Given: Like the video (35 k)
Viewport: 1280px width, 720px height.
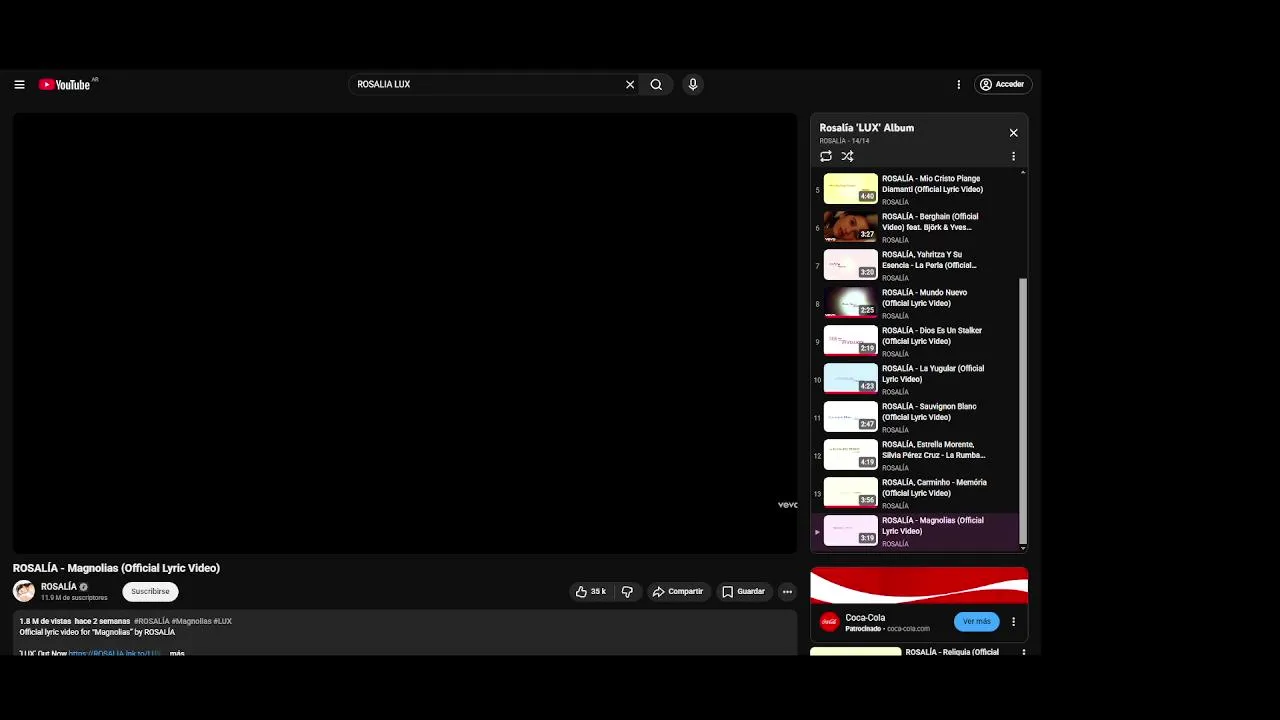Looking at the screenshot, I should click(x=590, y=592).
